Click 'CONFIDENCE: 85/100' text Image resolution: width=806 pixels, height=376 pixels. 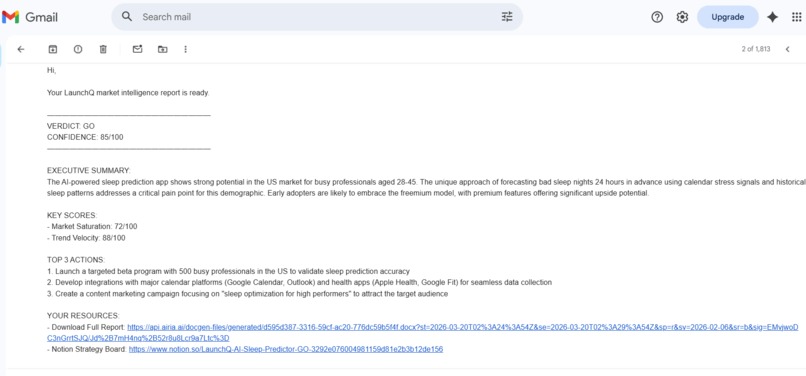point(85,137)
